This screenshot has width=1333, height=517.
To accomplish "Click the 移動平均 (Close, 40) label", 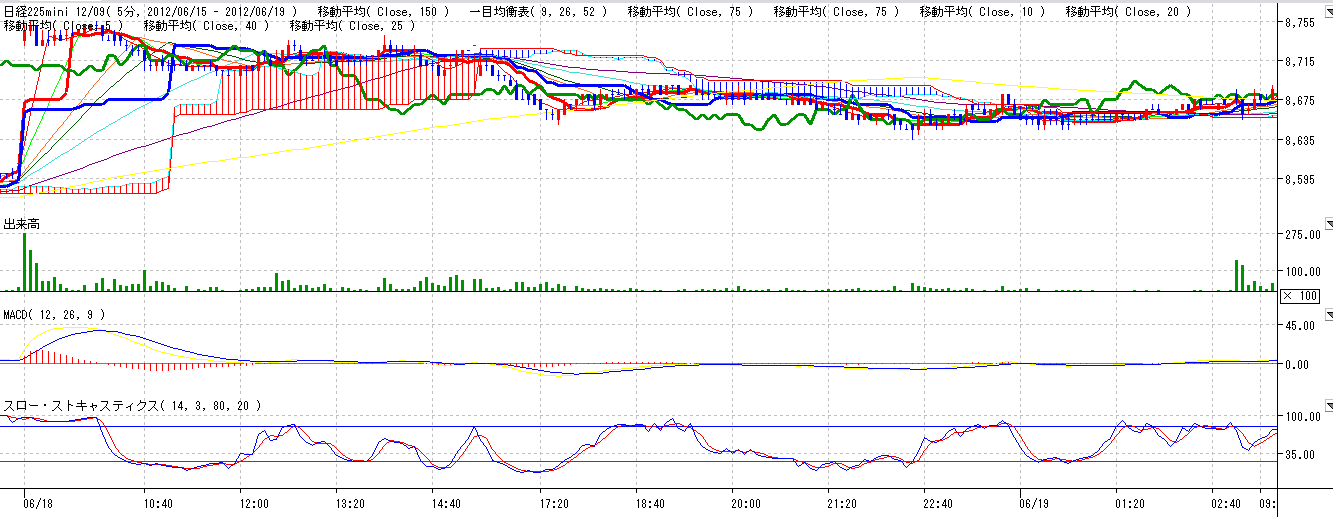I will pyautogui.click(x=207, y=25).
